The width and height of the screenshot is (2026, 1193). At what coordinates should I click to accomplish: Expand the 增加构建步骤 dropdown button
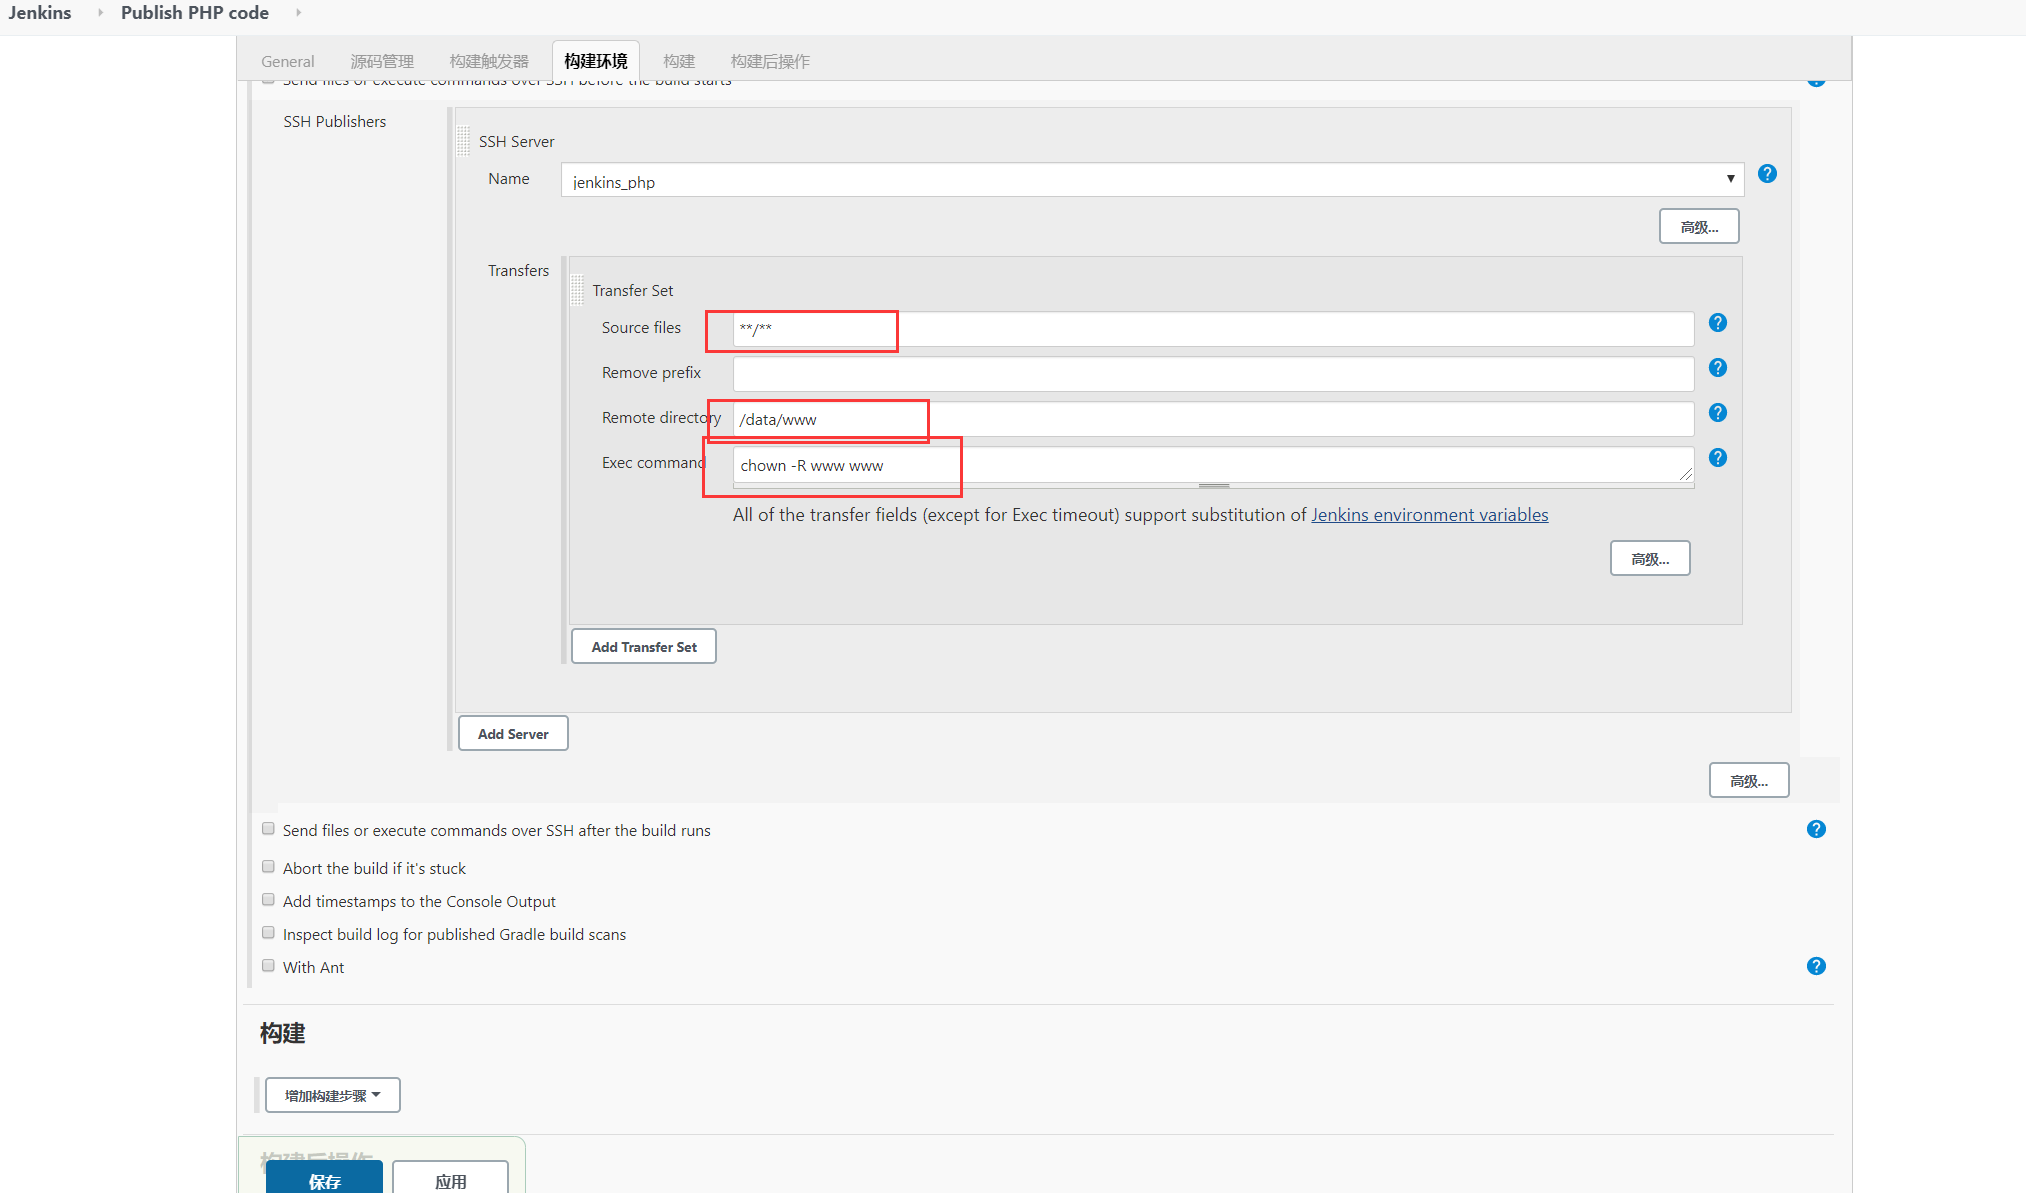click(x=333, y=1095)
